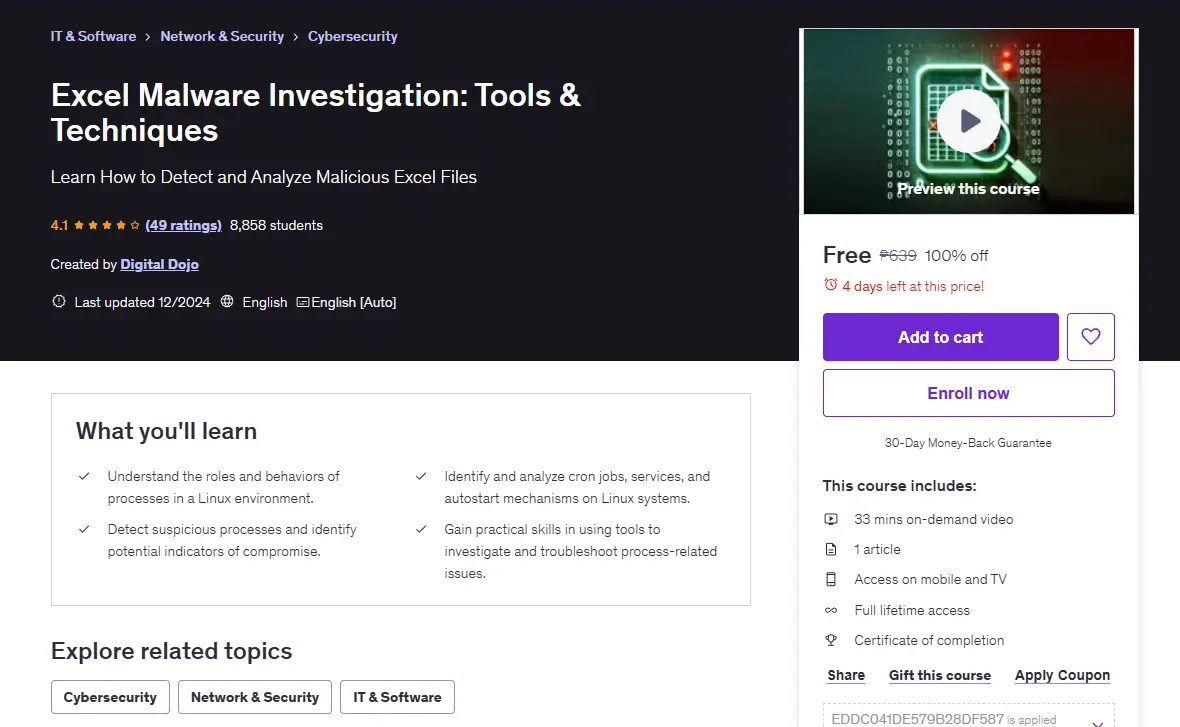1180x727 pixels.
Task: Click the Explore related topics heading
Action: (x=172, y=651)
